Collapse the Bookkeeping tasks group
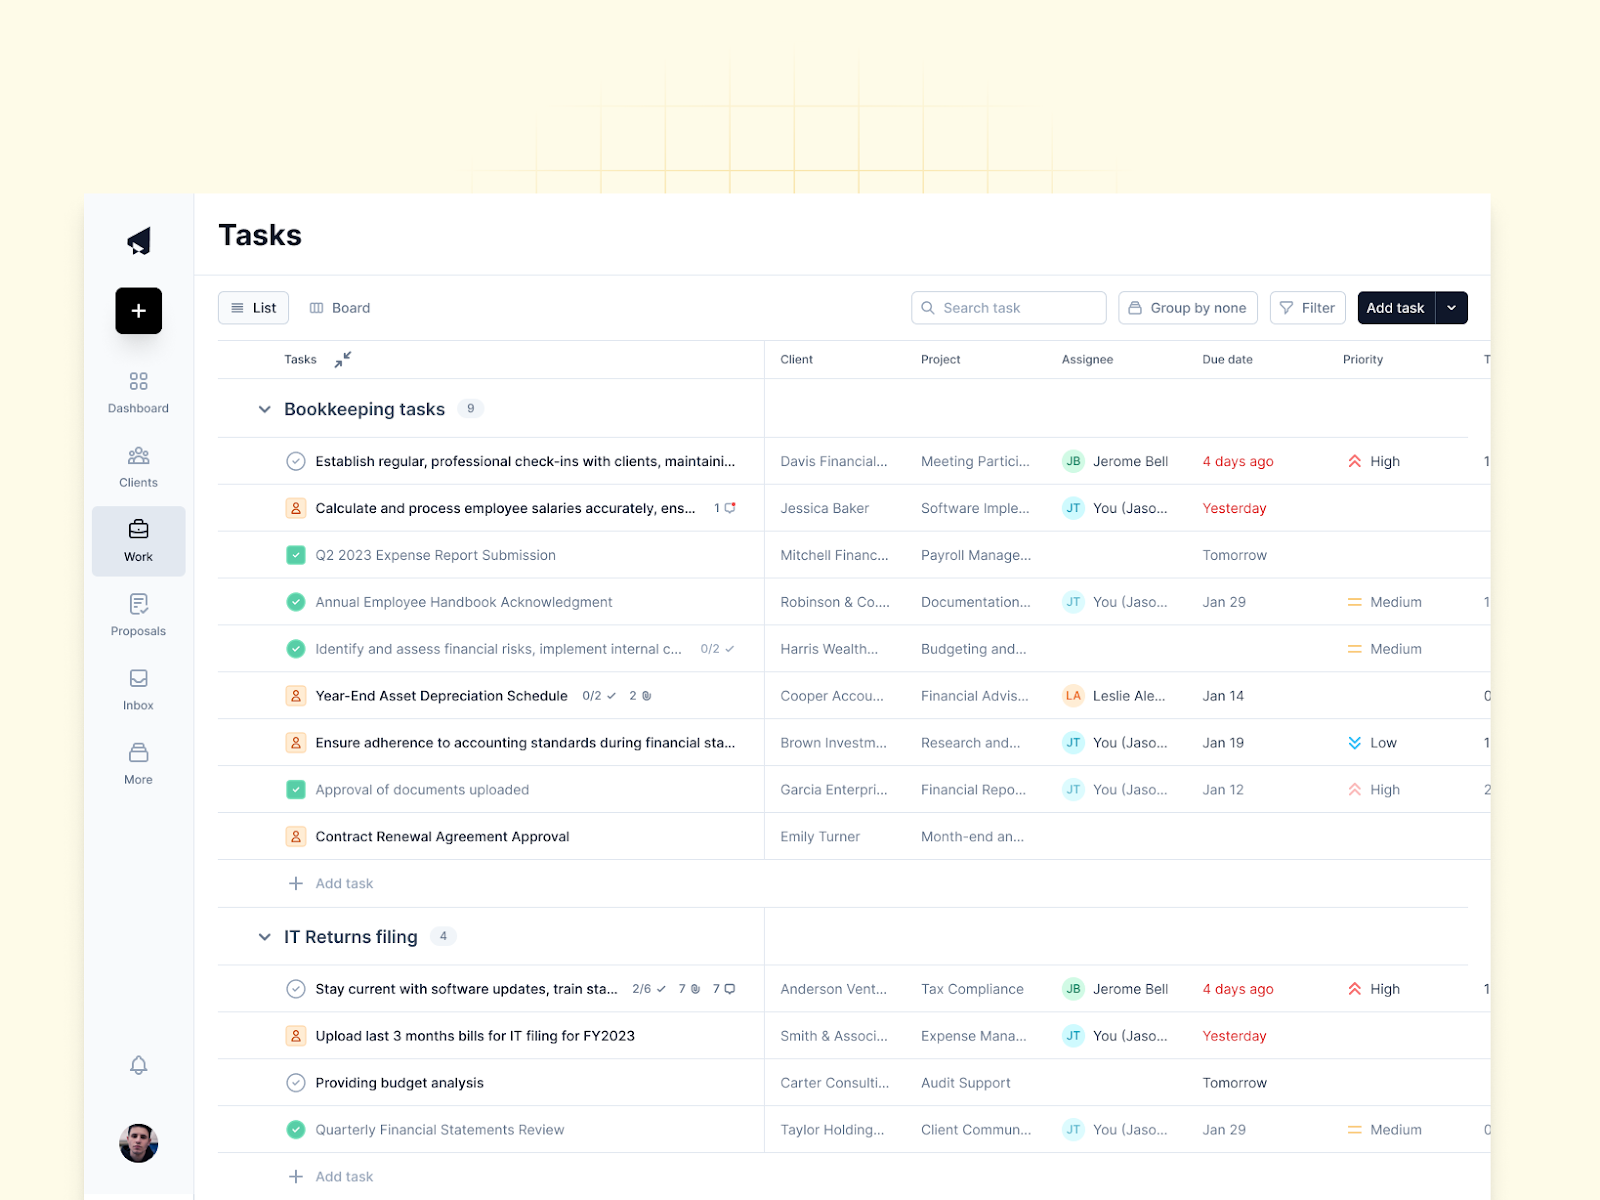This screenshot has width=1600, height=1200. tap(264, 409)
